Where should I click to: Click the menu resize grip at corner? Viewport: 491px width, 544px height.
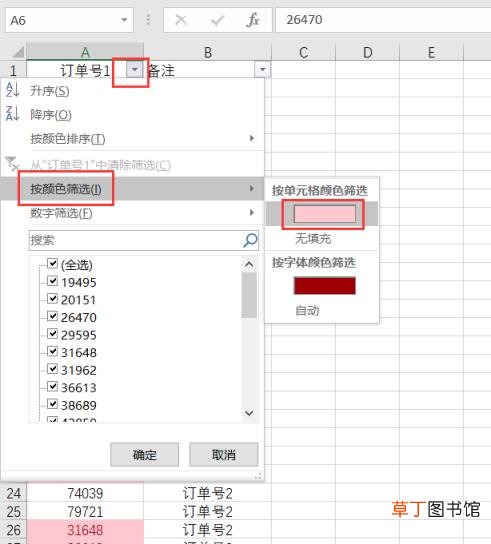pyautogui.click(x=258, y=476)
